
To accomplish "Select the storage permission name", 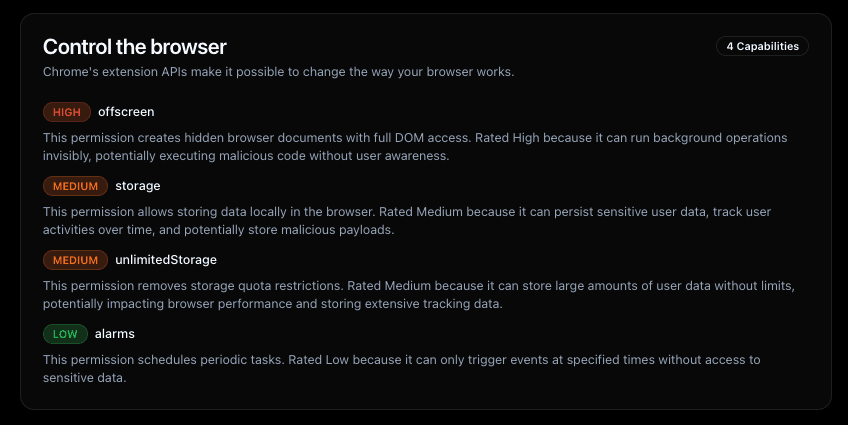I will click(x=138, y=186).
